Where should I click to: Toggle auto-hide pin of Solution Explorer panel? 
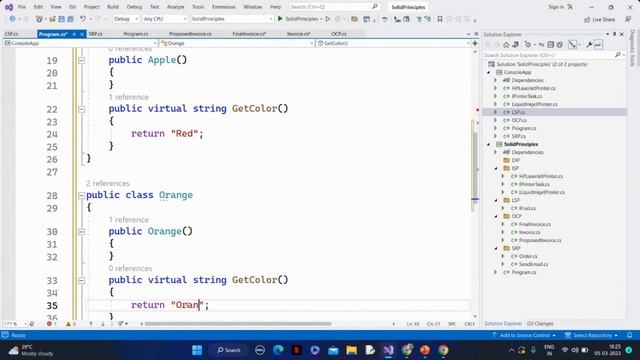614,34
